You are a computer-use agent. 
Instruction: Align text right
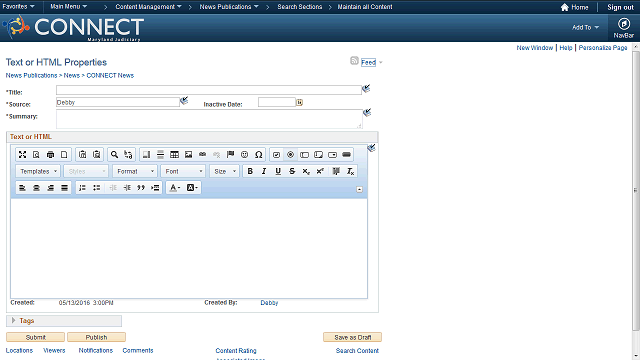[x=50, y=188]
